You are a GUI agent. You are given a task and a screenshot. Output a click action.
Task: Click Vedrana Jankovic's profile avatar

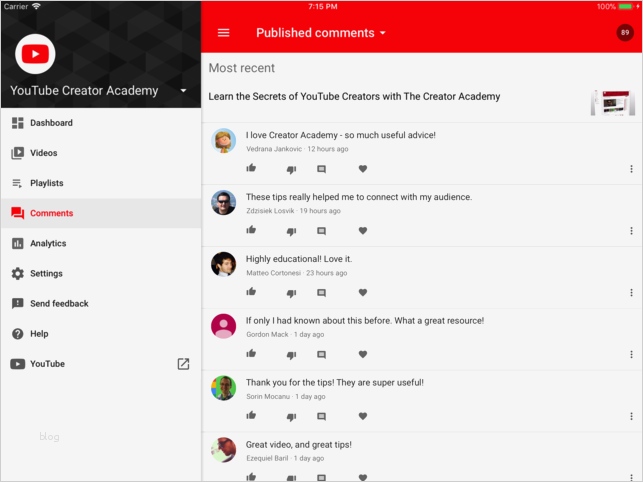coord(223,141)
